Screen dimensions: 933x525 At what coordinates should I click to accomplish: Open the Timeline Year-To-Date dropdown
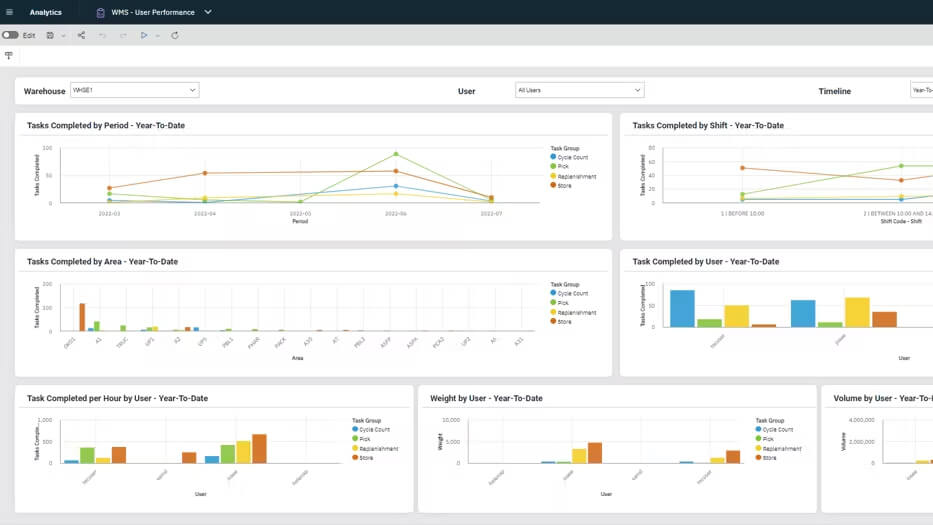(x=921, y=90)
